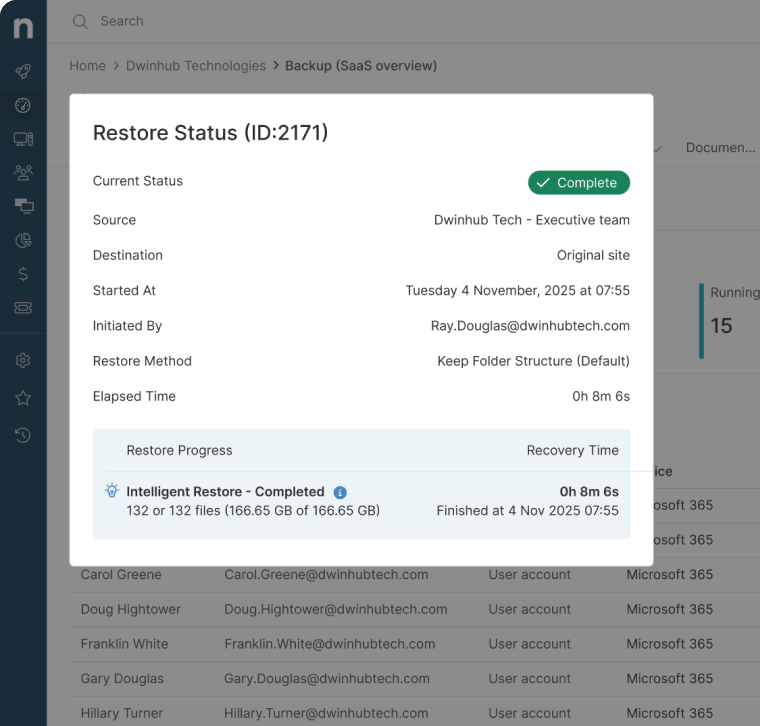Select the Franklin White row name
Screen dimensions: 760x726
[125, 644]
